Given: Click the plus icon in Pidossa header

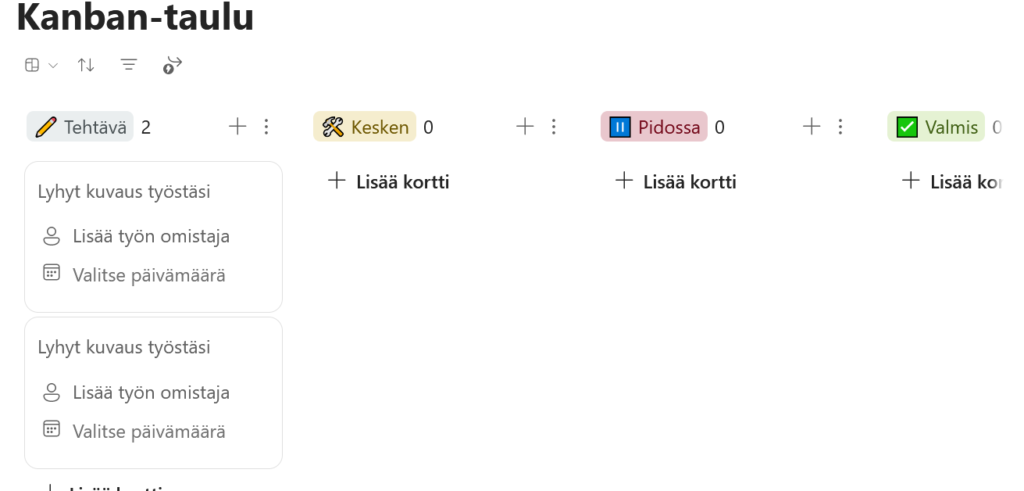Looking at the screenshot, I should tap(812, 127).
